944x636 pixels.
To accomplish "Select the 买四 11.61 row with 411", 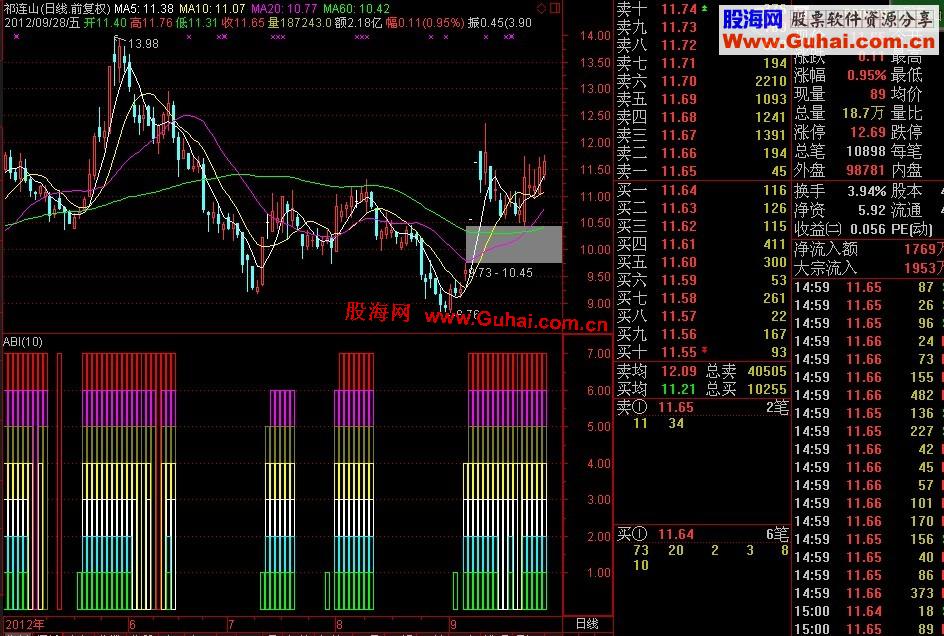I will pyautogui.click(x=702, y=245).
